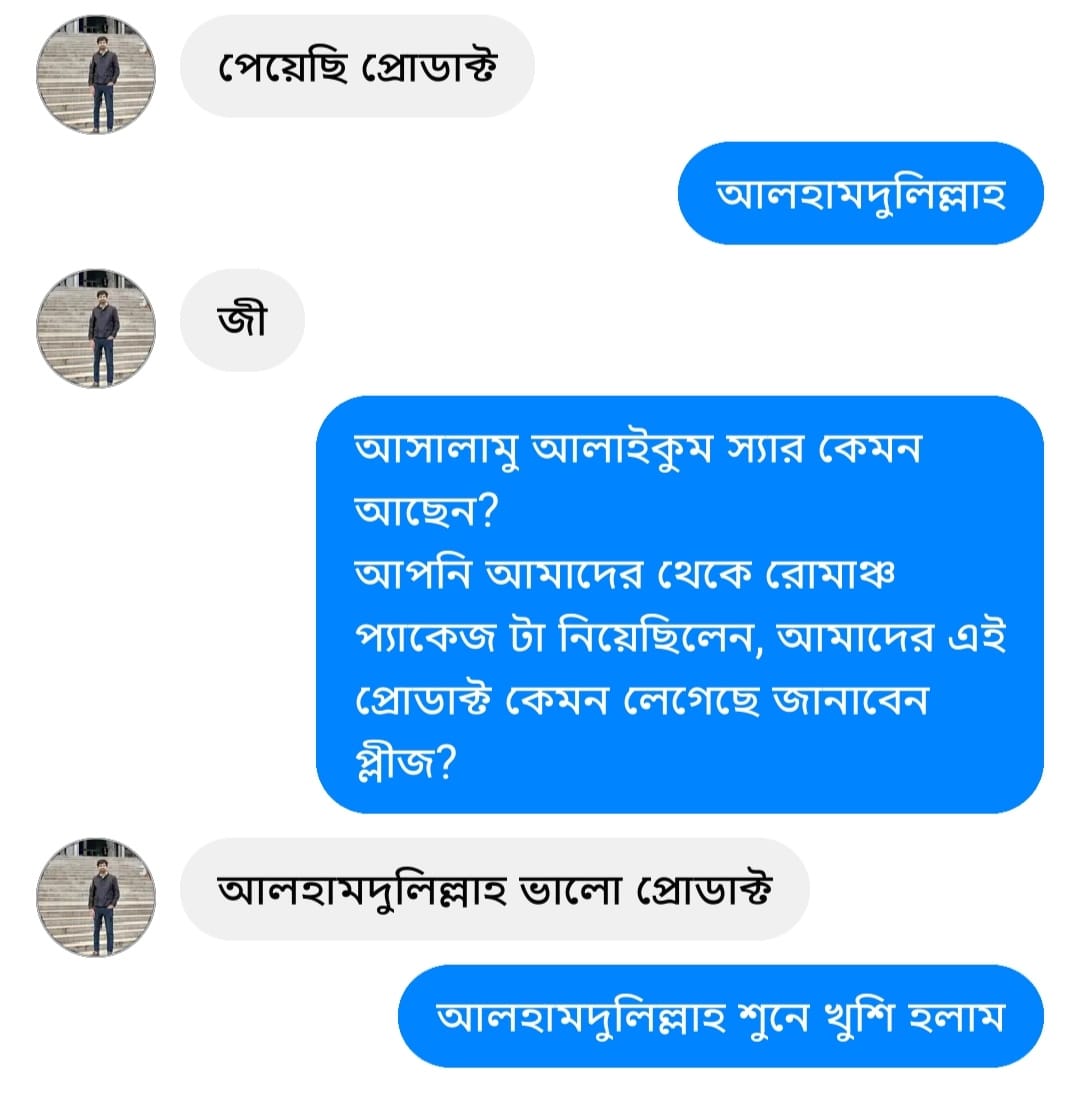Tap the avatar beside "আলহামদুলিল্লাহ ভালো প্রোডাক্ট"
1080x1099 pixels.
(x=96, y=897)
